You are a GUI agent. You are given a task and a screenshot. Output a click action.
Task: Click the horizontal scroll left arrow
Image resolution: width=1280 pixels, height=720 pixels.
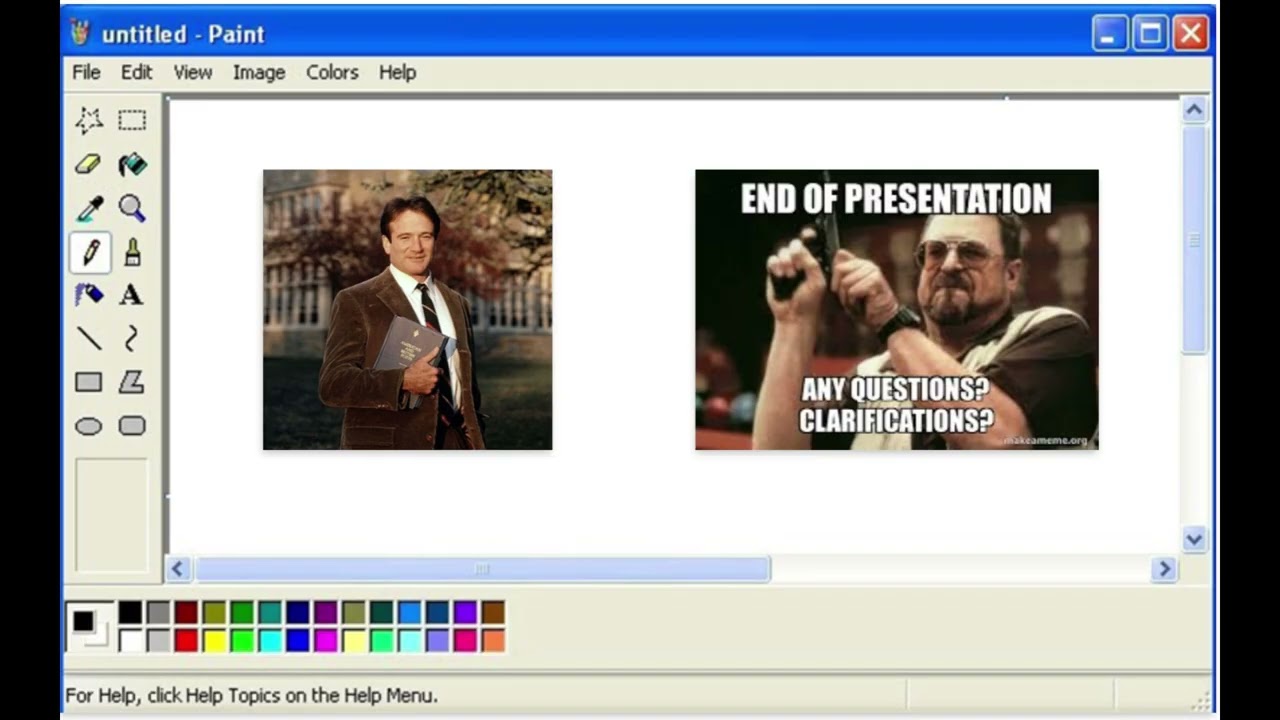[178, 569]
